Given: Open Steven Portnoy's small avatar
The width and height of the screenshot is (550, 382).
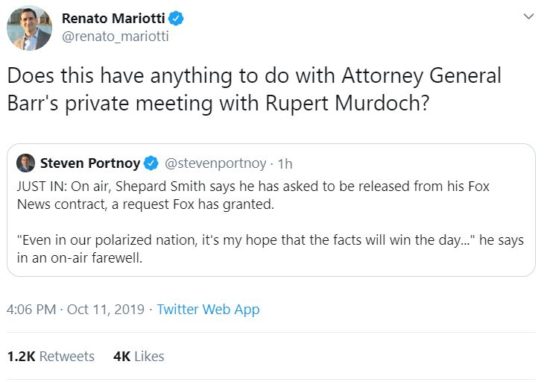Looking at the screenshot, I should [25, 163].
